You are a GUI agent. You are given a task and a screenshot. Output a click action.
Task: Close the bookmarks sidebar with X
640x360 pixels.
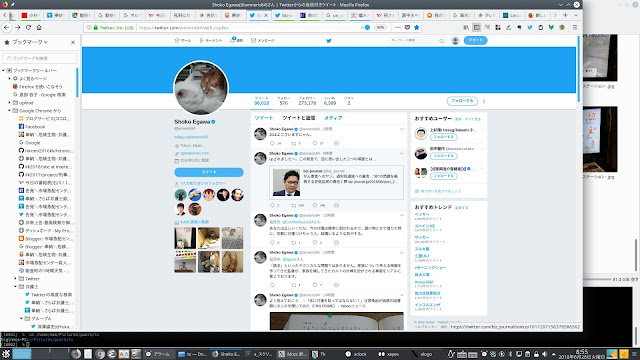(73, 42)
